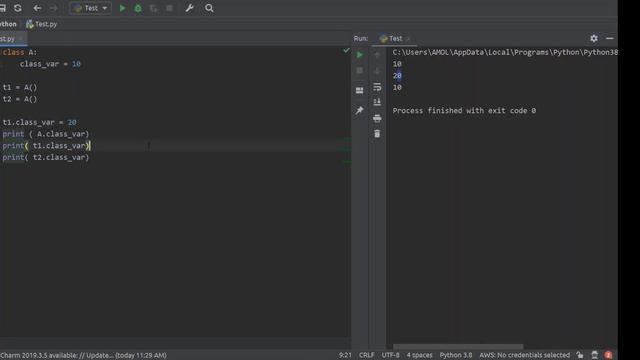The image size is (640, 360).
Task: Toggle soft-wrap in the Run console
Action: tap(377, 87)
